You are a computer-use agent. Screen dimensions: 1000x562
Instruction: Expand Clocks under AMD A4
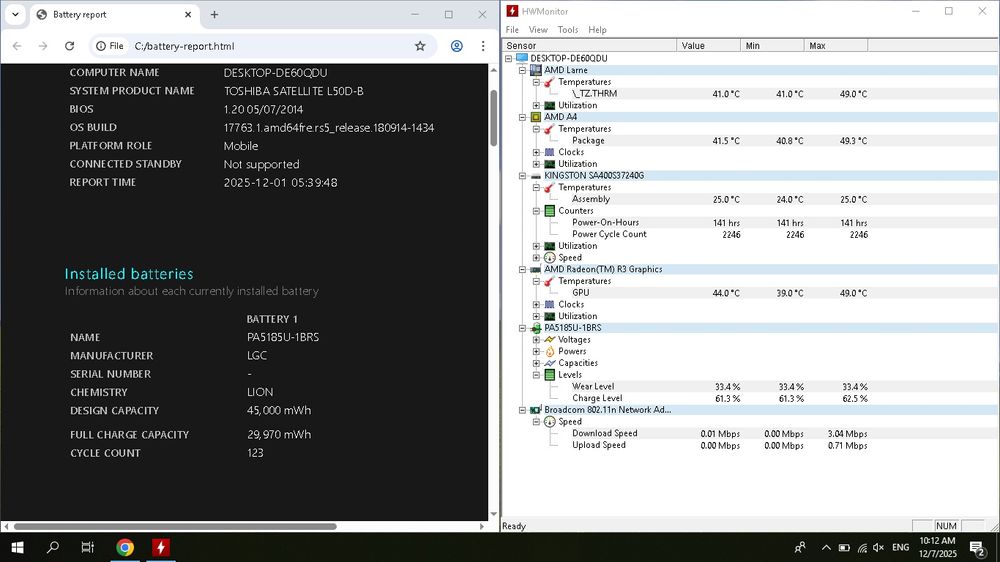click(x=536, y=152)
